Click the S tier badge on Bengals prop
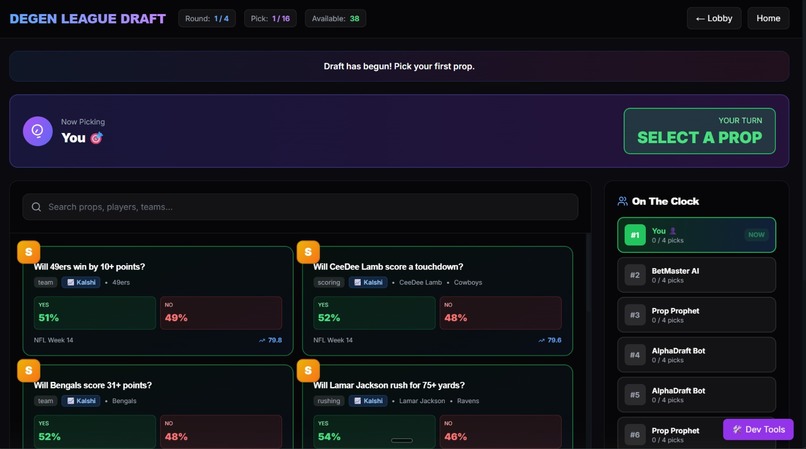 tap(29, 370)
